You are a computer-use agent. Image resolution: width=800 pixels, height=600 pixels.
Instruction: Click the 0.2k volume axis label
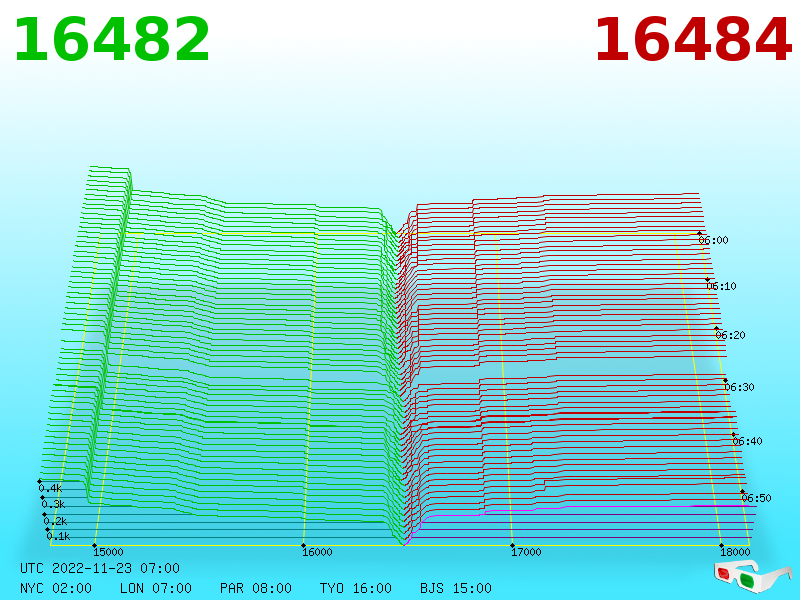click(56, 521)
